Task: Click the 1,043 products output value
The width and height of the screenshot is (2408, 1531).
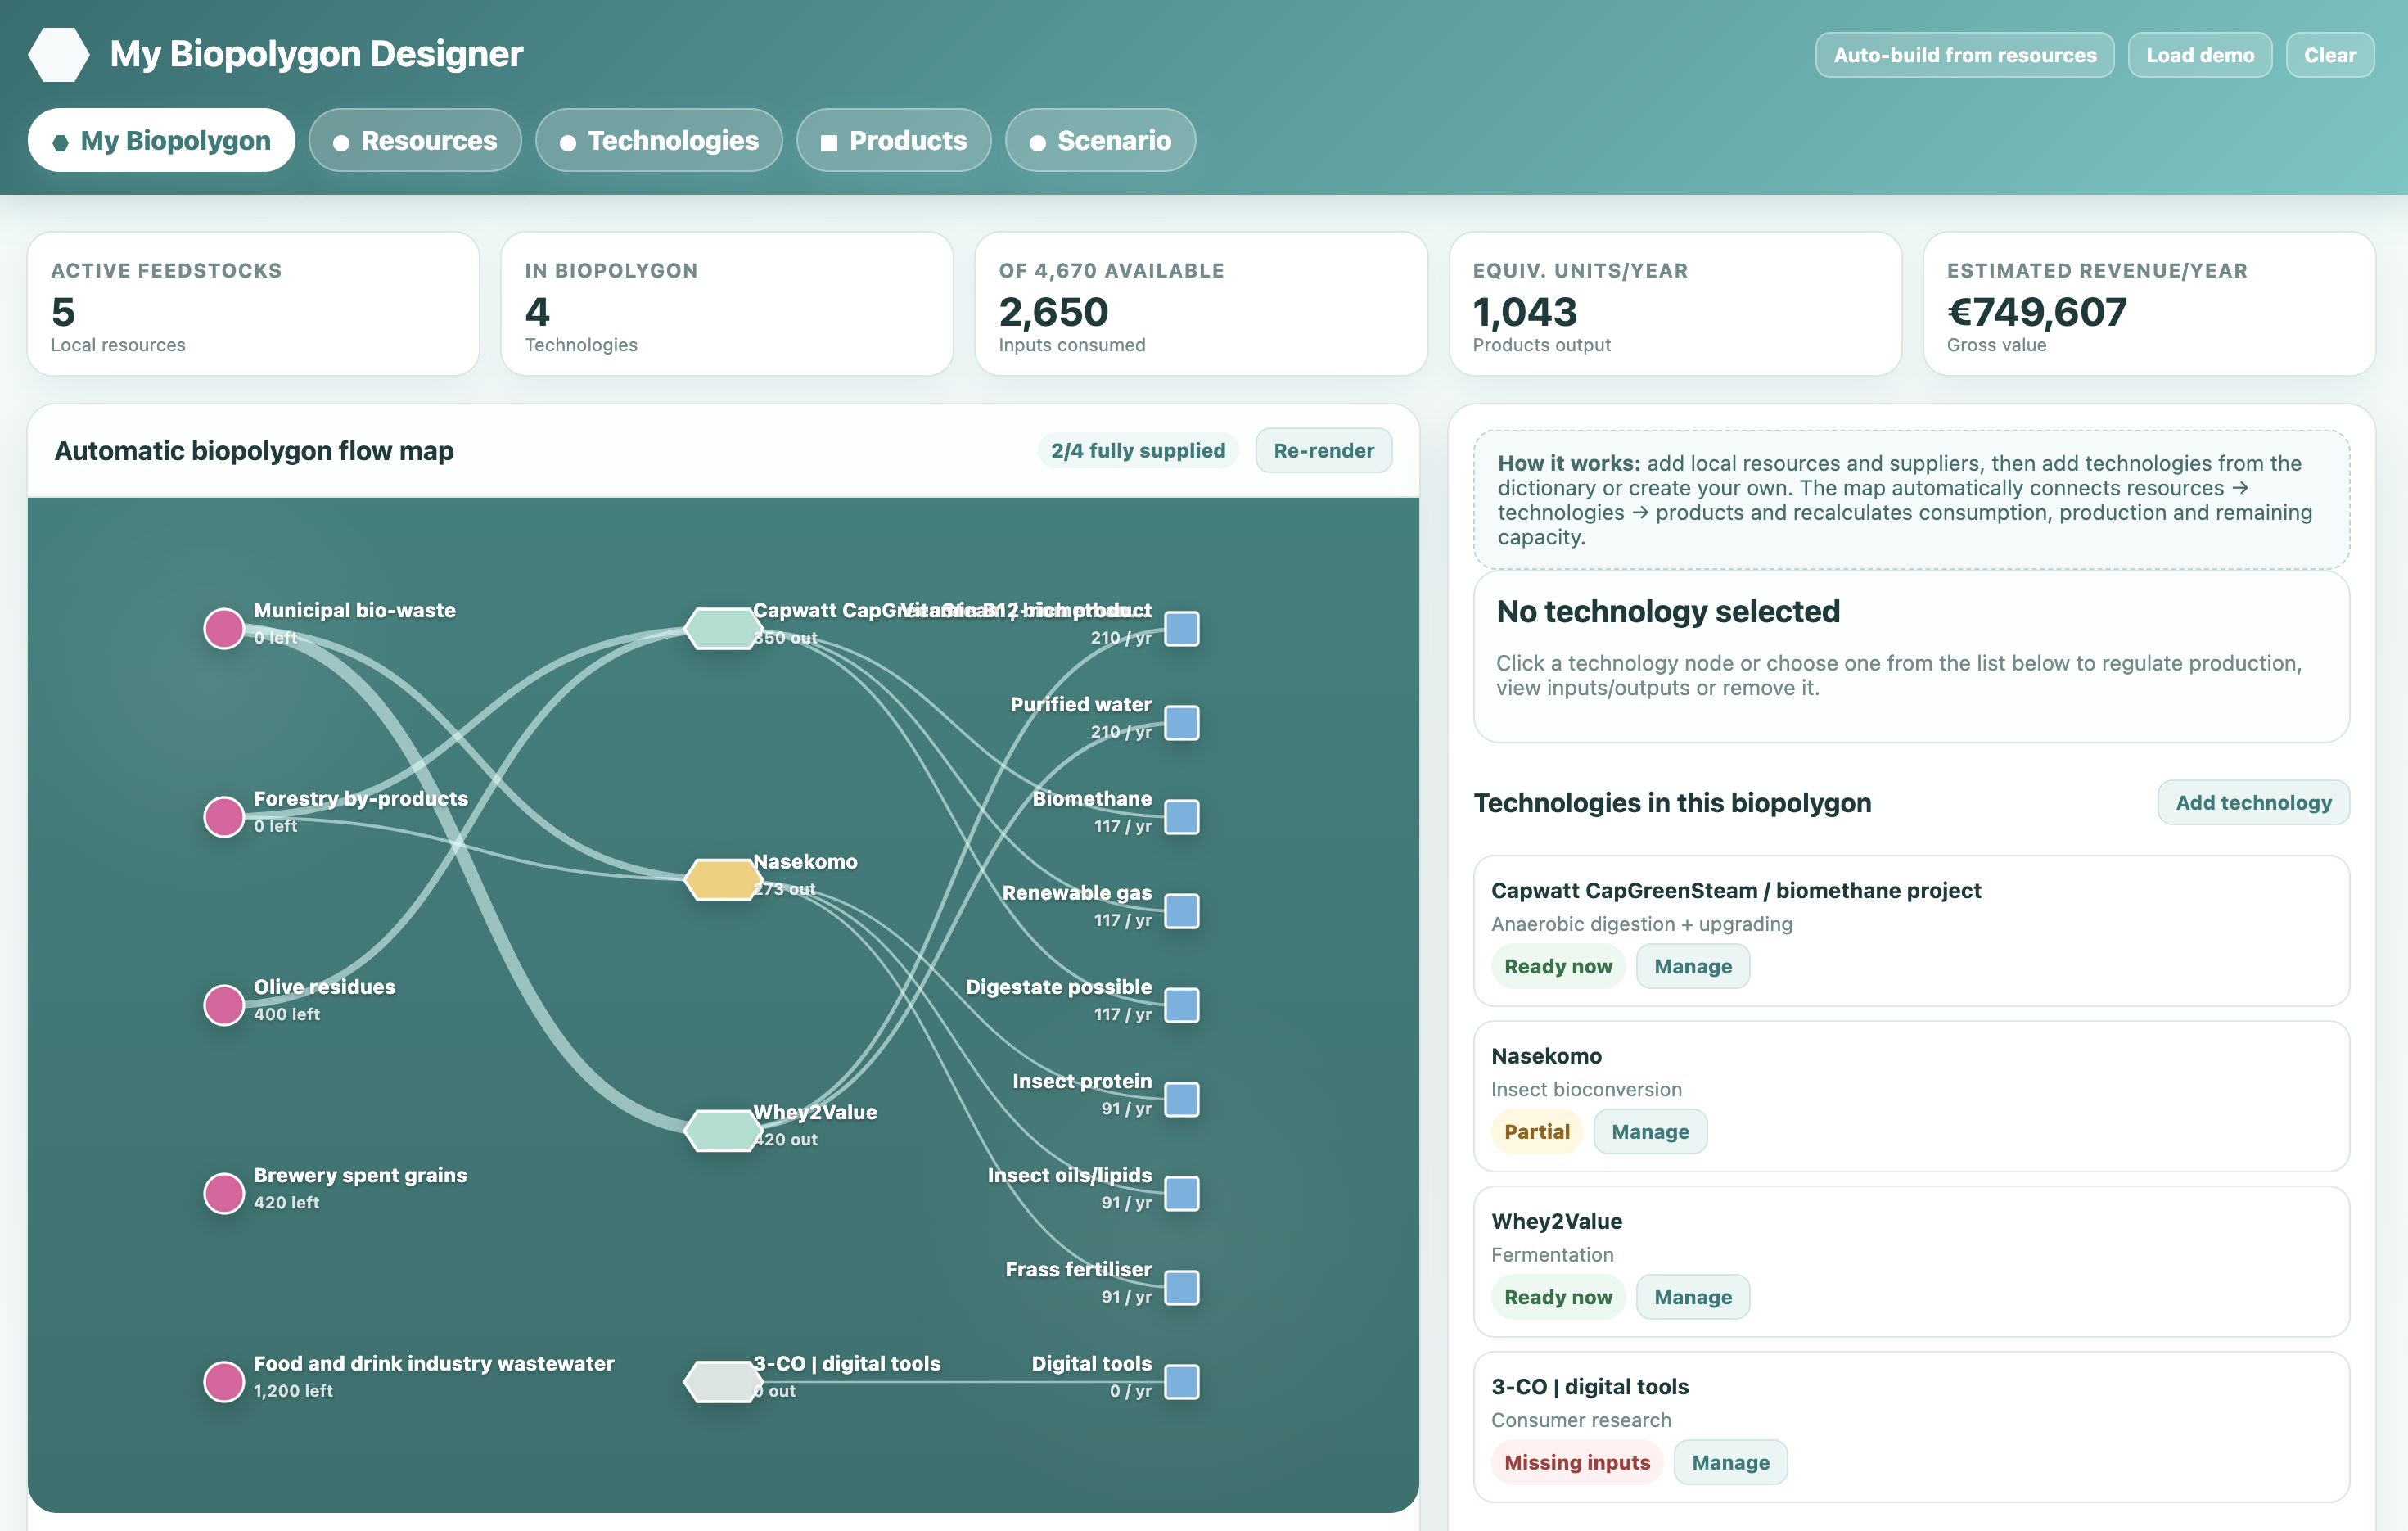Action: click(x=1524, y=312)
